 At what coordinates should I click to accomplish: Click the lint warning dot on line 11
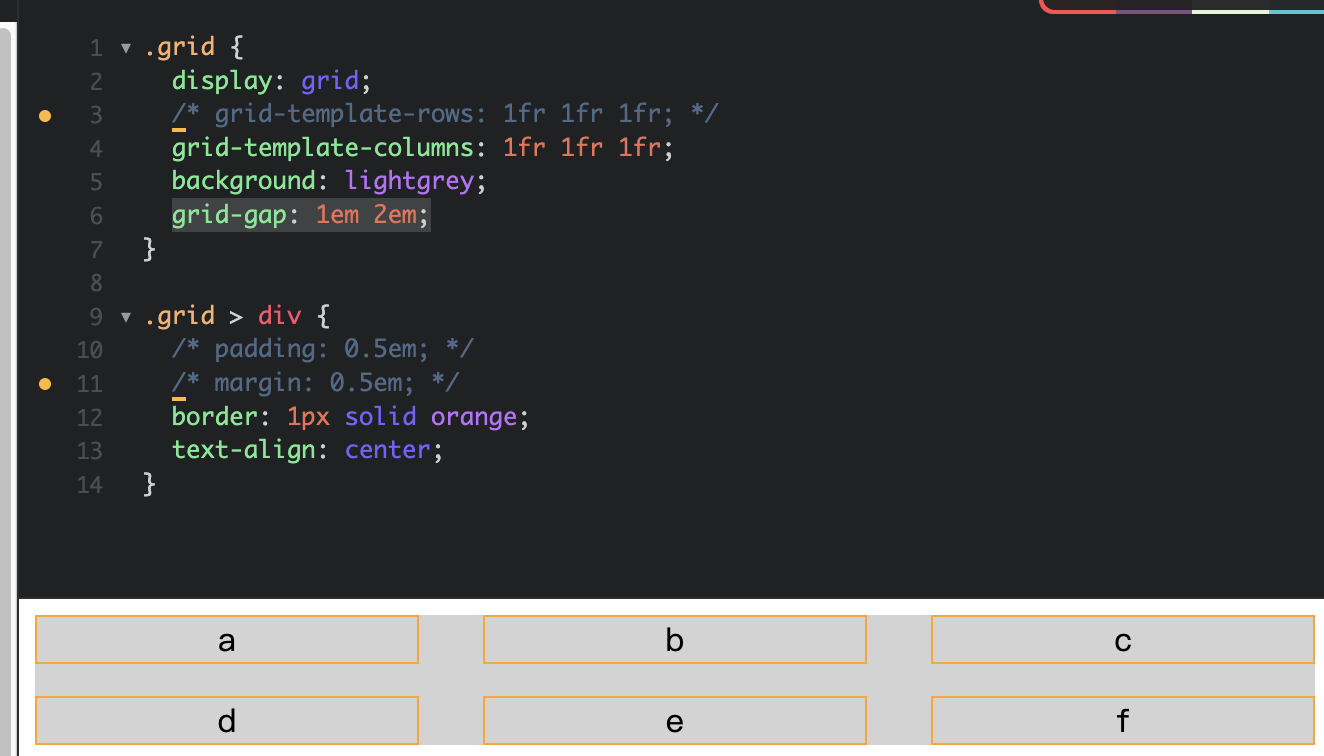tap(45, 384)
